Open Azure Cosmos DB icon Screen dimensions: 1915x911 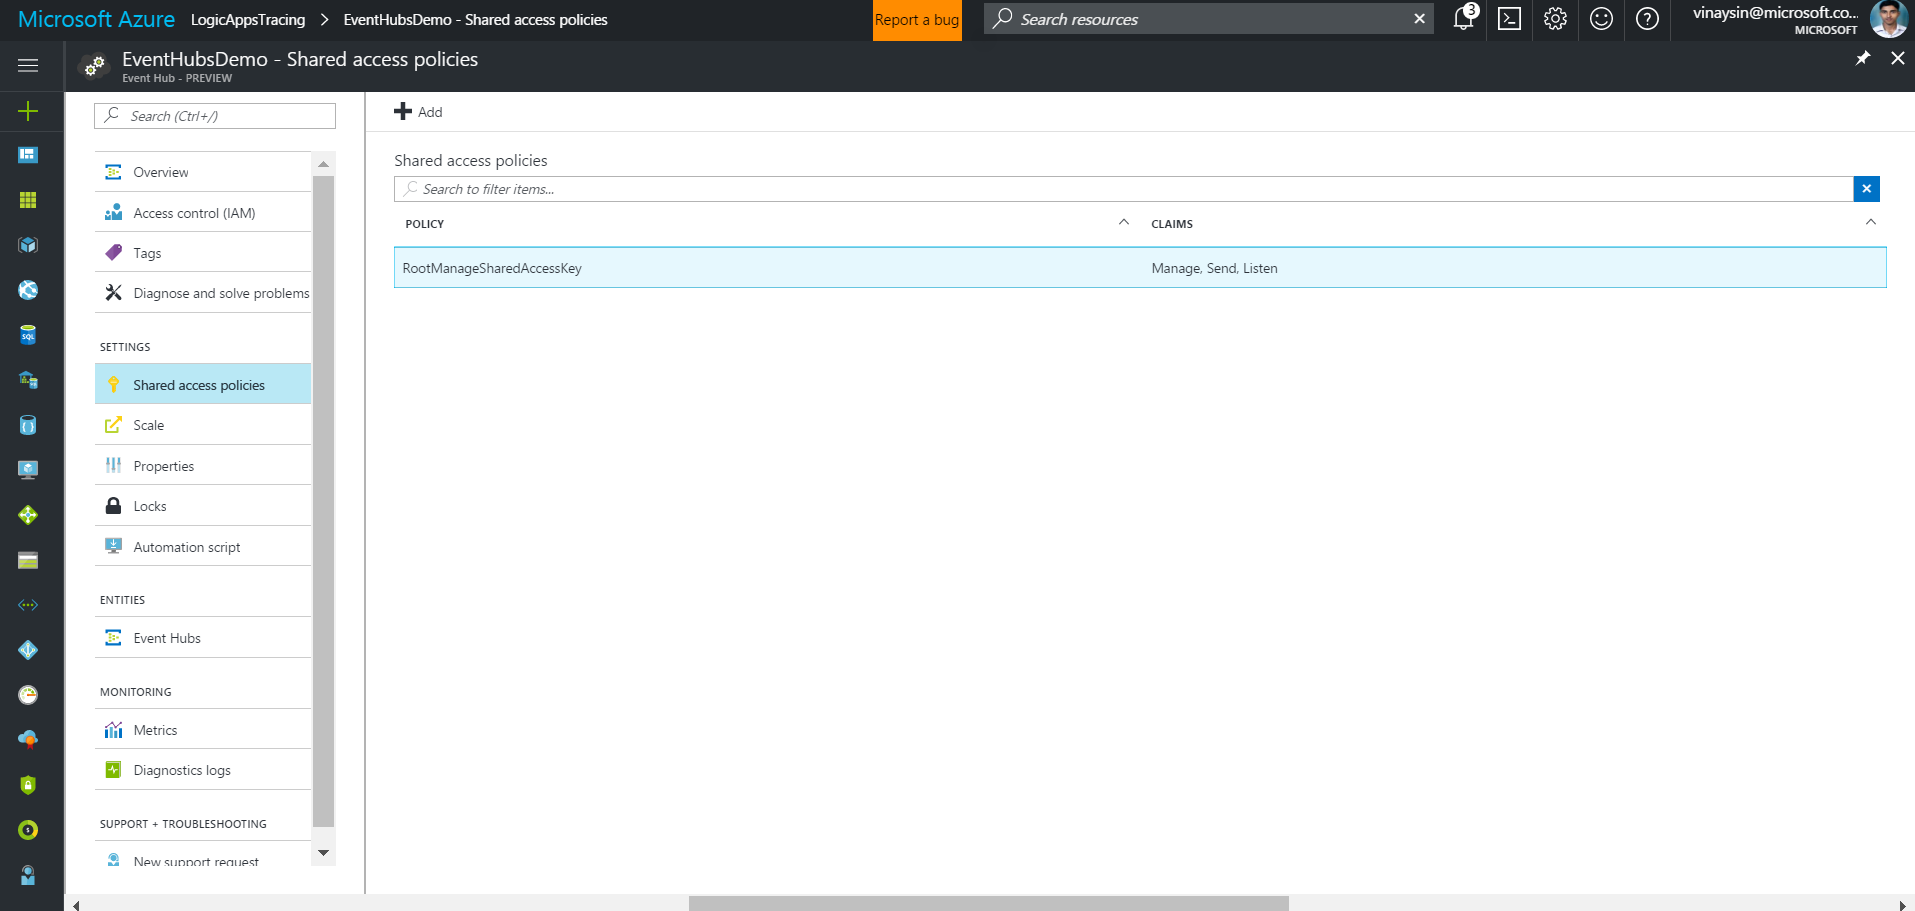pyautogui.click(x=28, y=425)
